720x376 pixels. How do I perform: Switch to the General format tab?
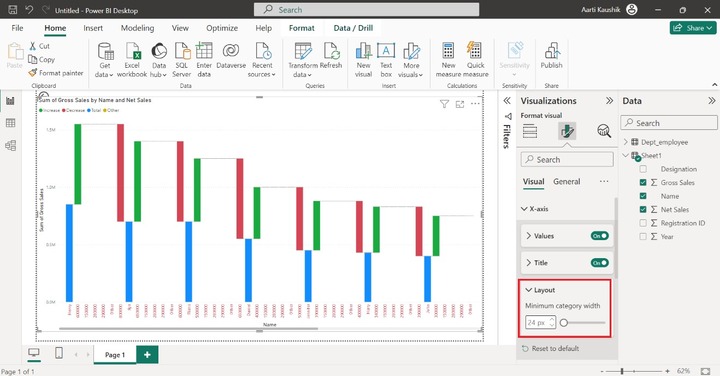[x=567, y=181]
